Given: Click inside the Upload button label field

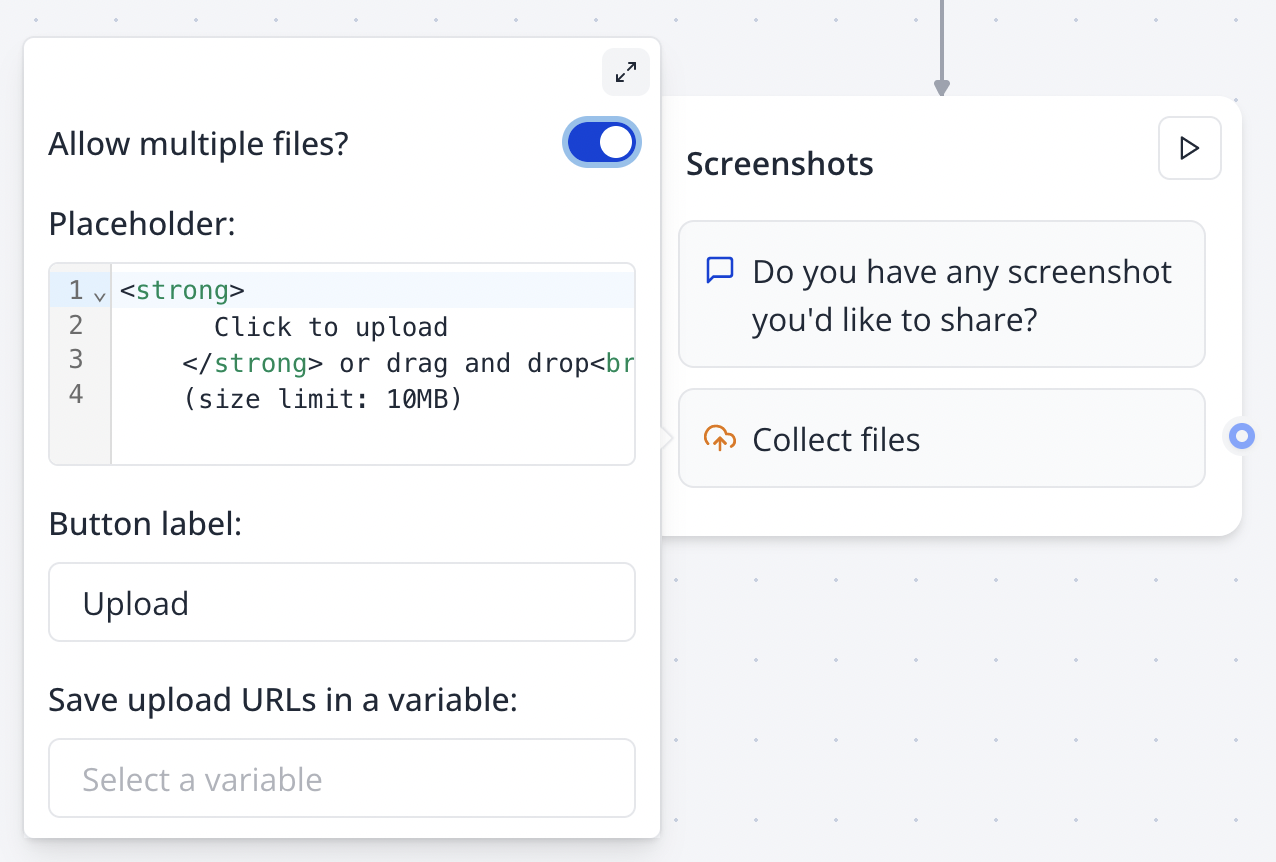Looking at the screenshot, I should (x=342, y=602).
